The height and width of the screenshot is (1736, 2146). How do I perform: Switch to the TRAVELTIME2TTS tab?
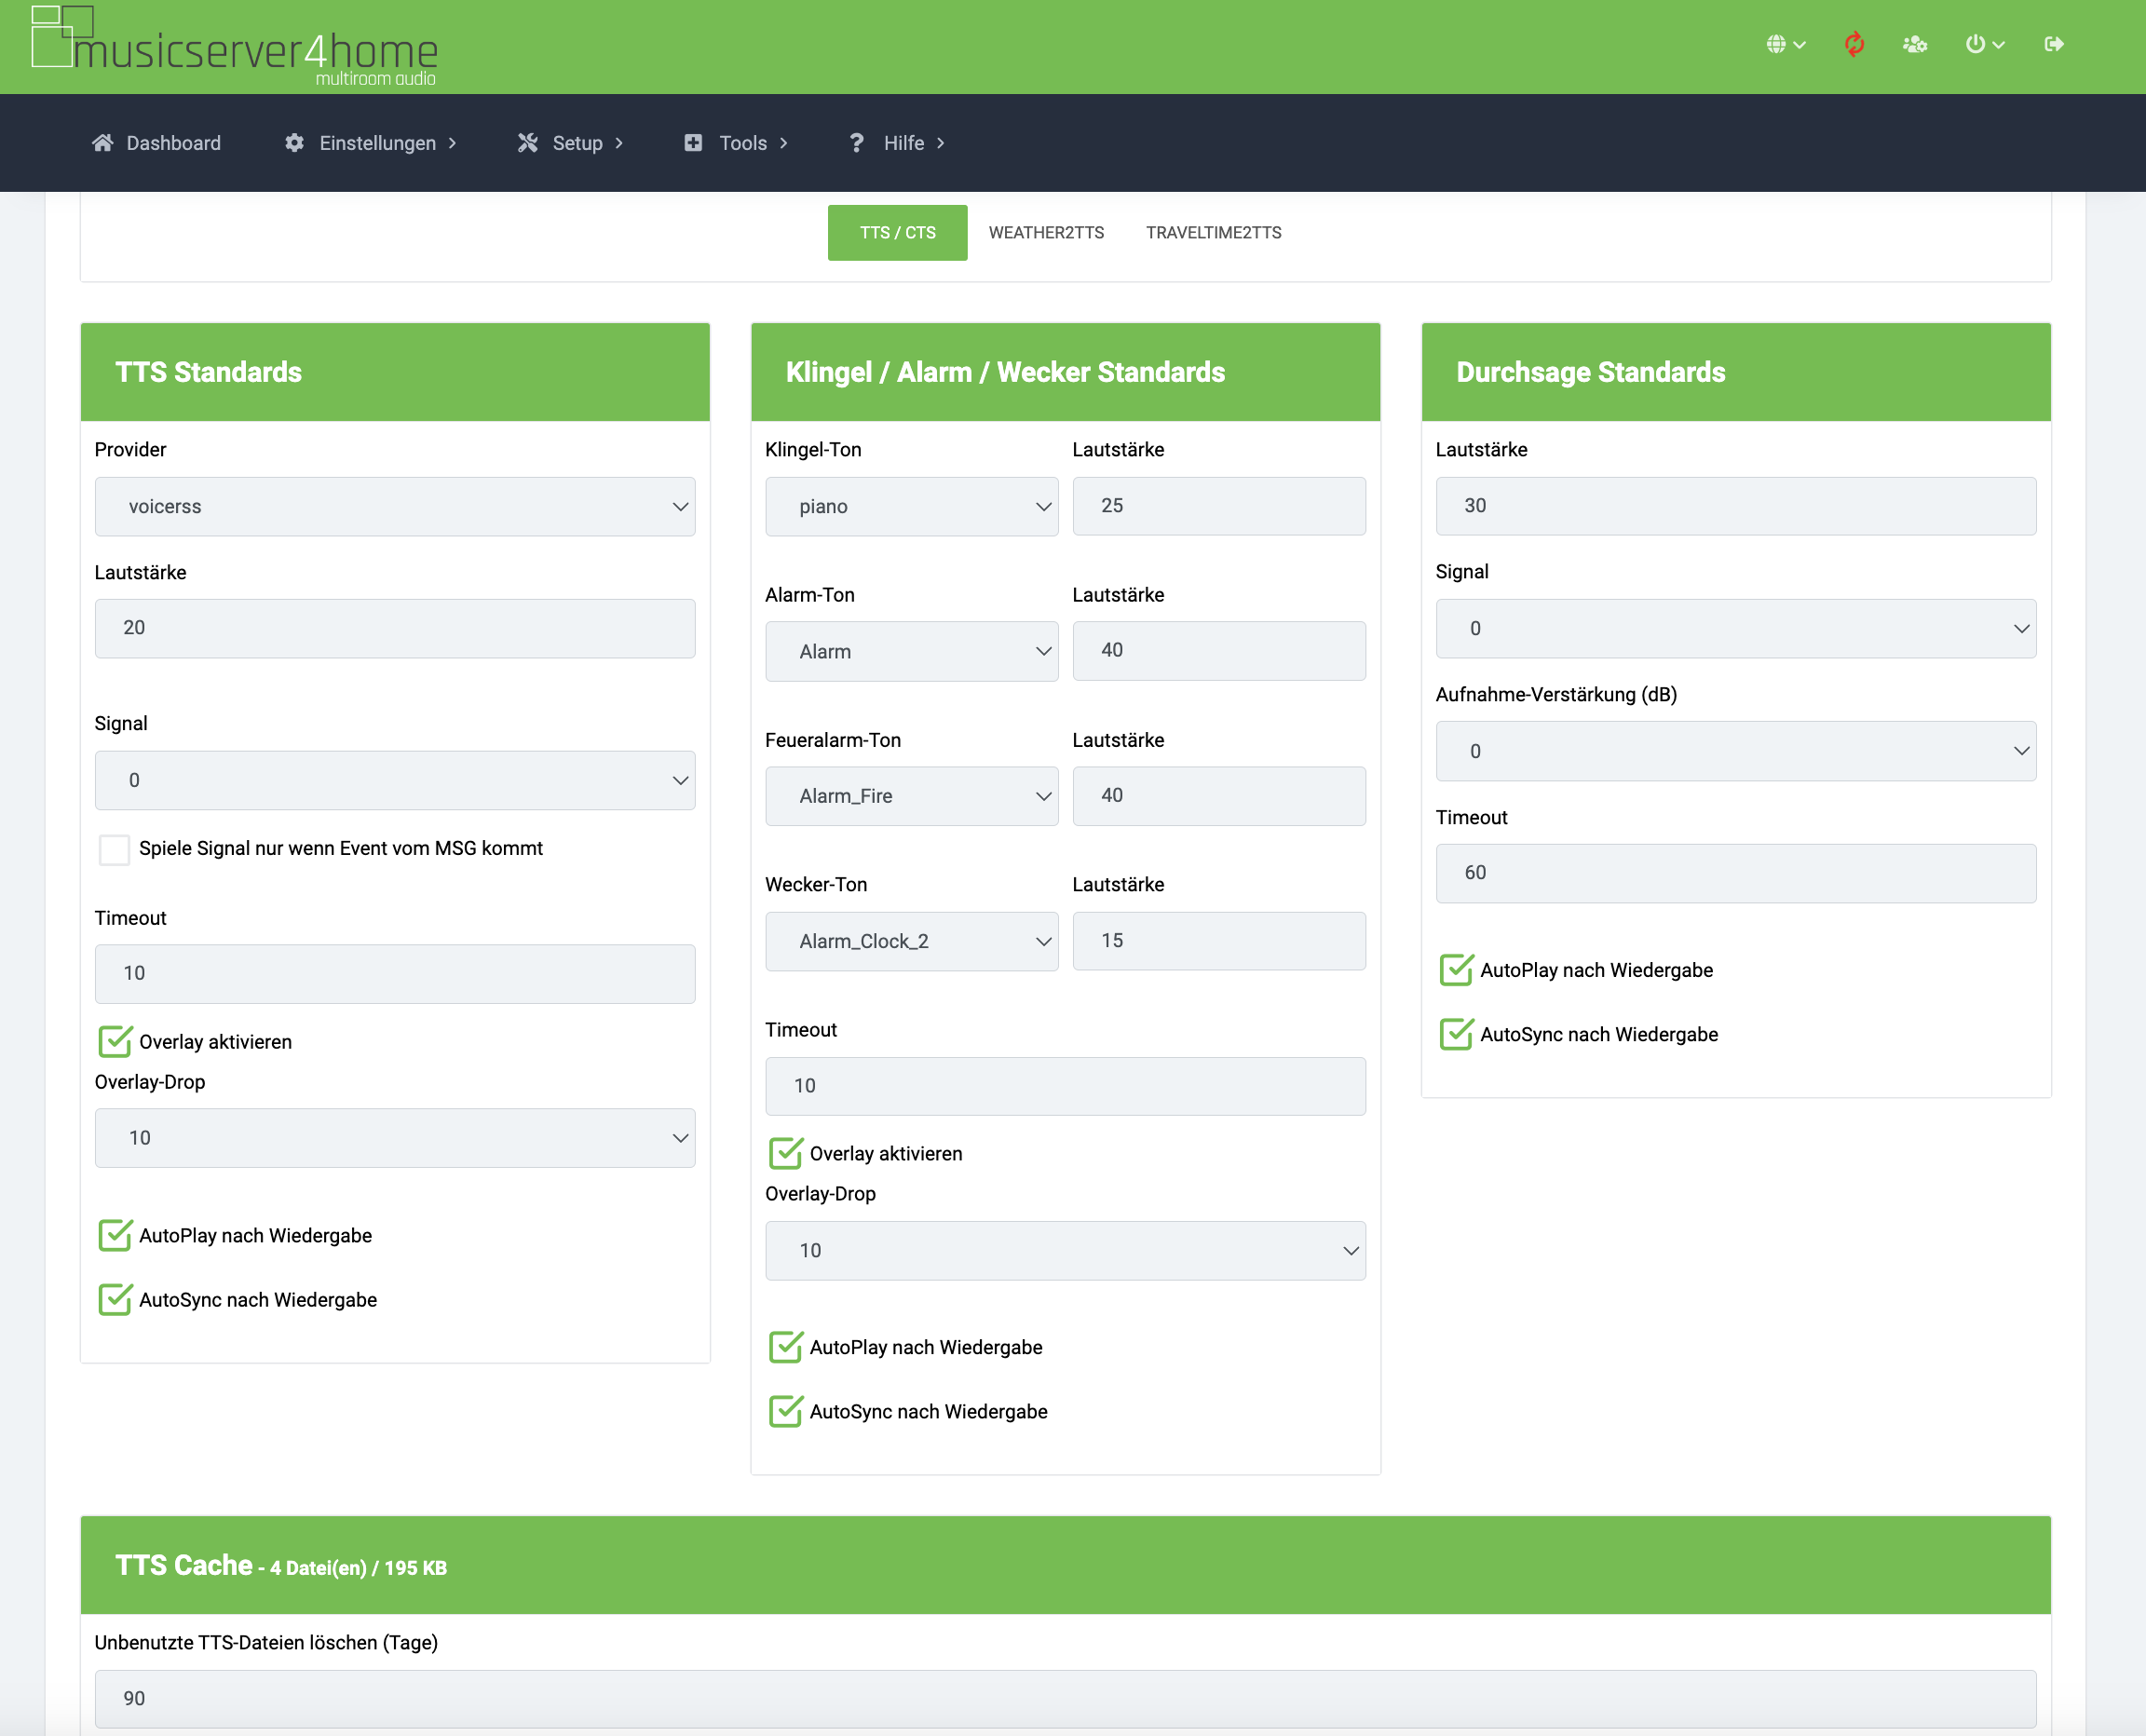coord(1213,233)
